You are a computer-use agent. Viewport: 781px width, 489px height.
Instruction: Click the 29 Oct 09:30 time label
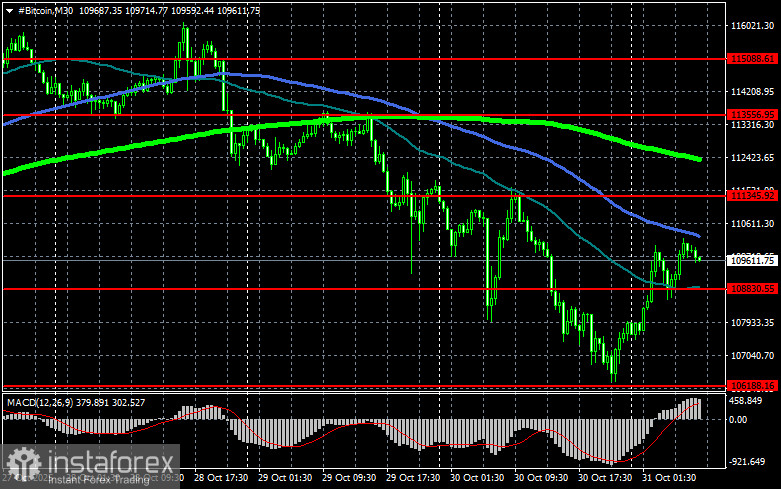[x=349, y=477]
